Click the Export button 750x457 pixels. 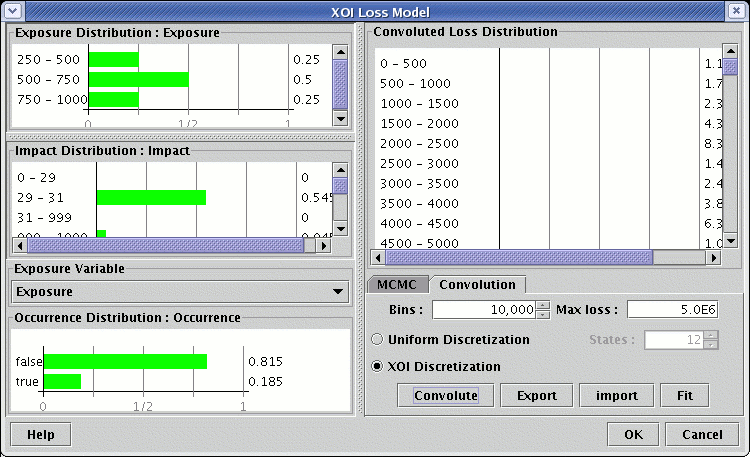pos(537,395)
